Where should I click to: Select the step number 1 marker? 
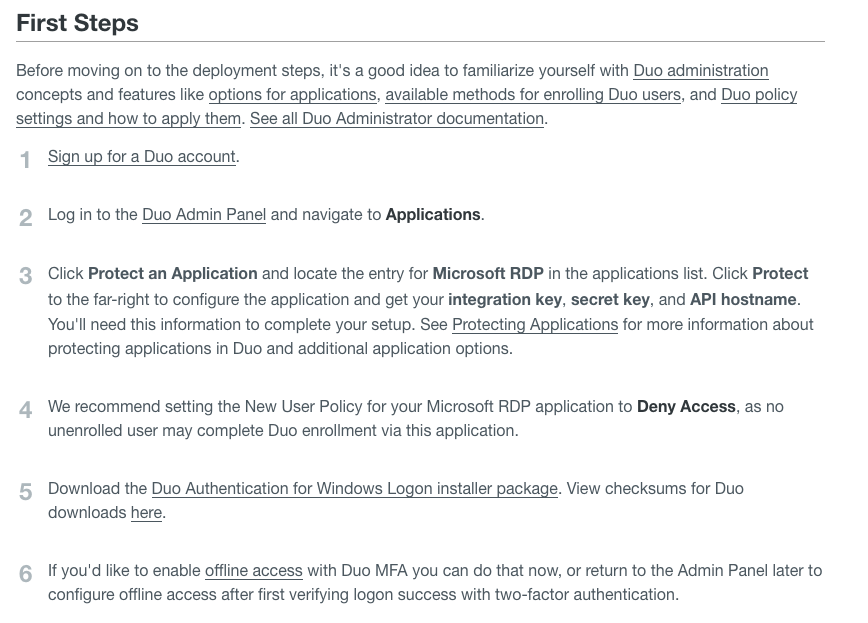[25, 158]
